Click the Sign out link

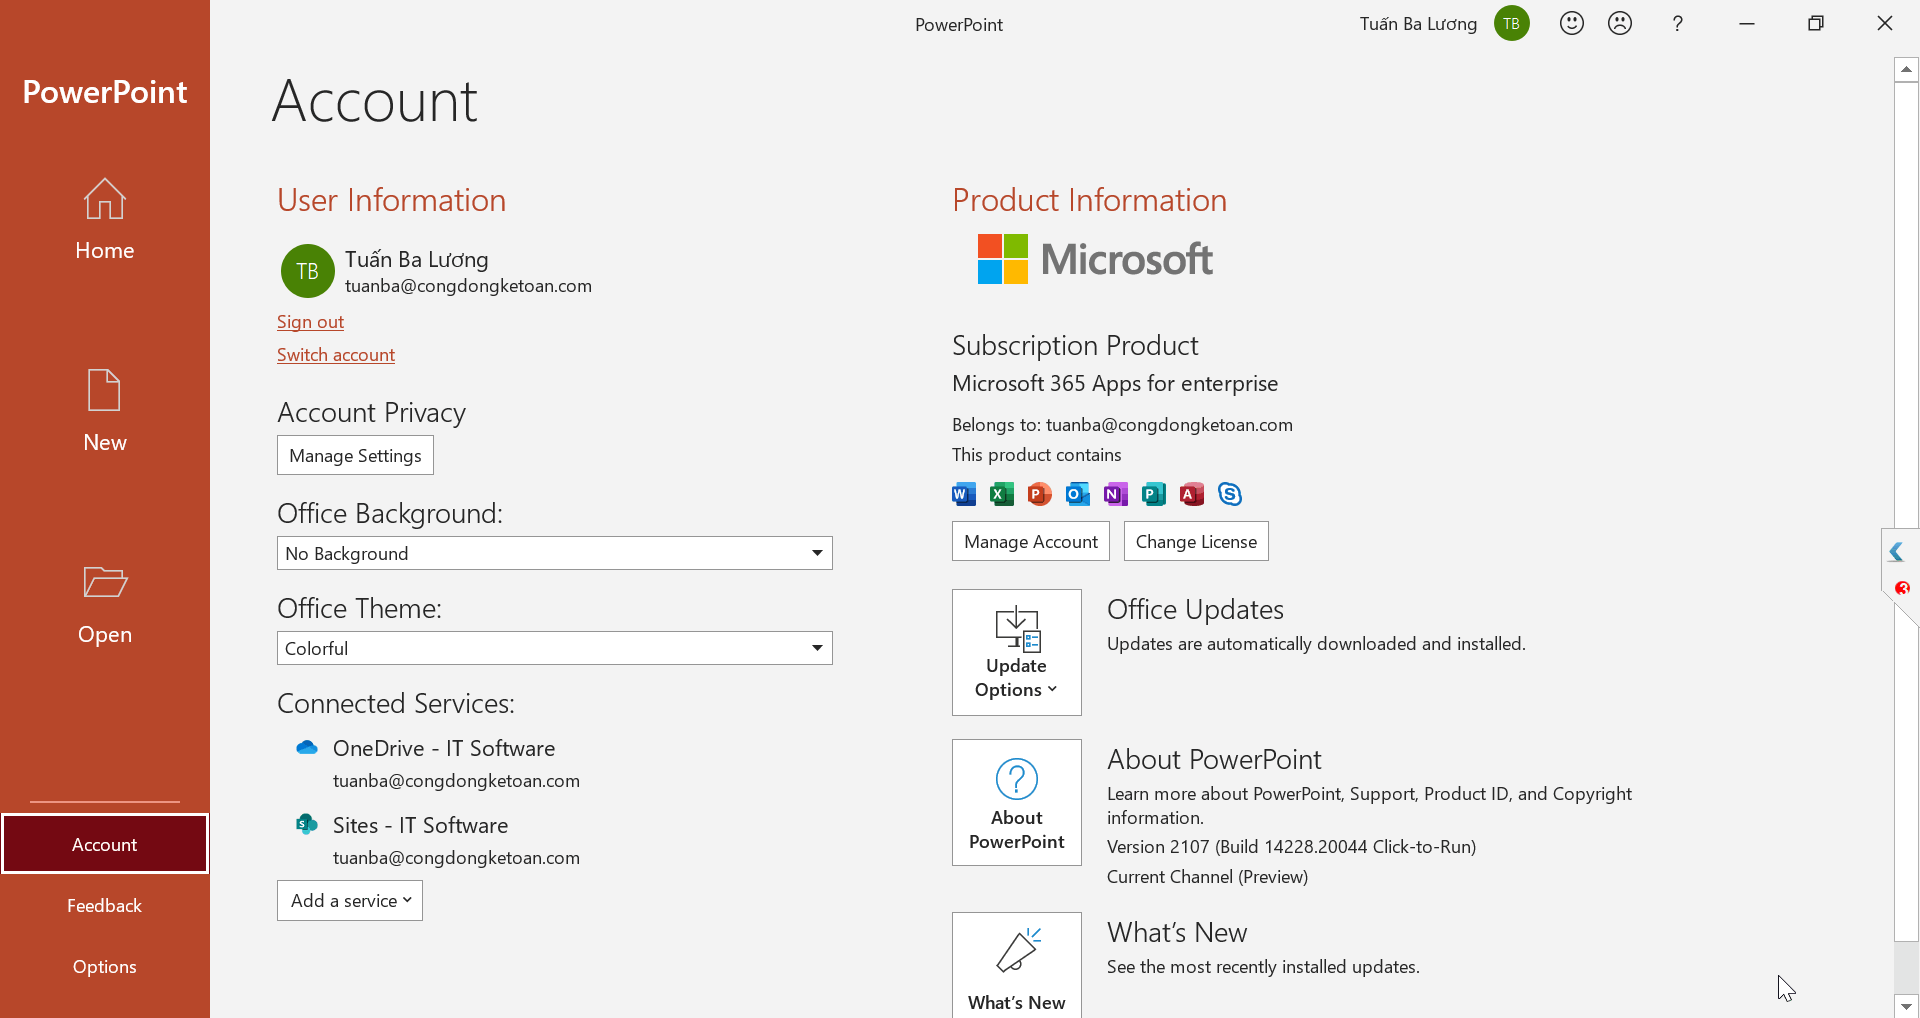coord(310,322)
